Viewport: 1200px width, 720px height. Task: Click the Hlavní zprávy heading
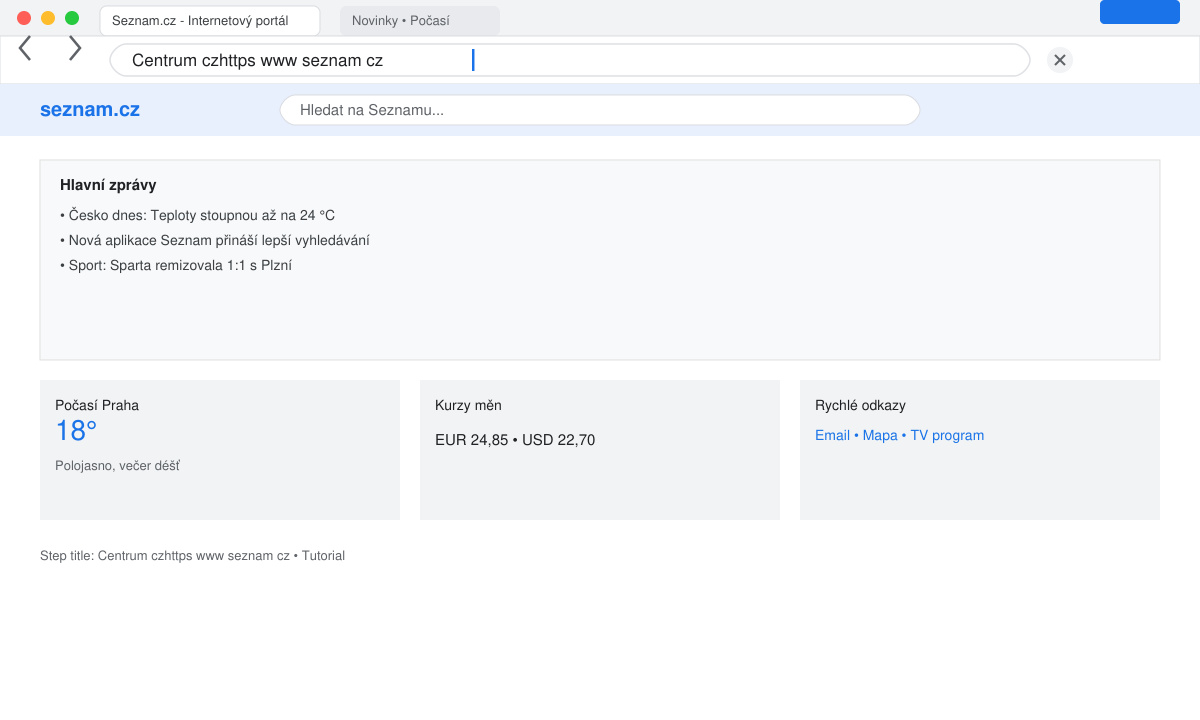pos(108,185)
